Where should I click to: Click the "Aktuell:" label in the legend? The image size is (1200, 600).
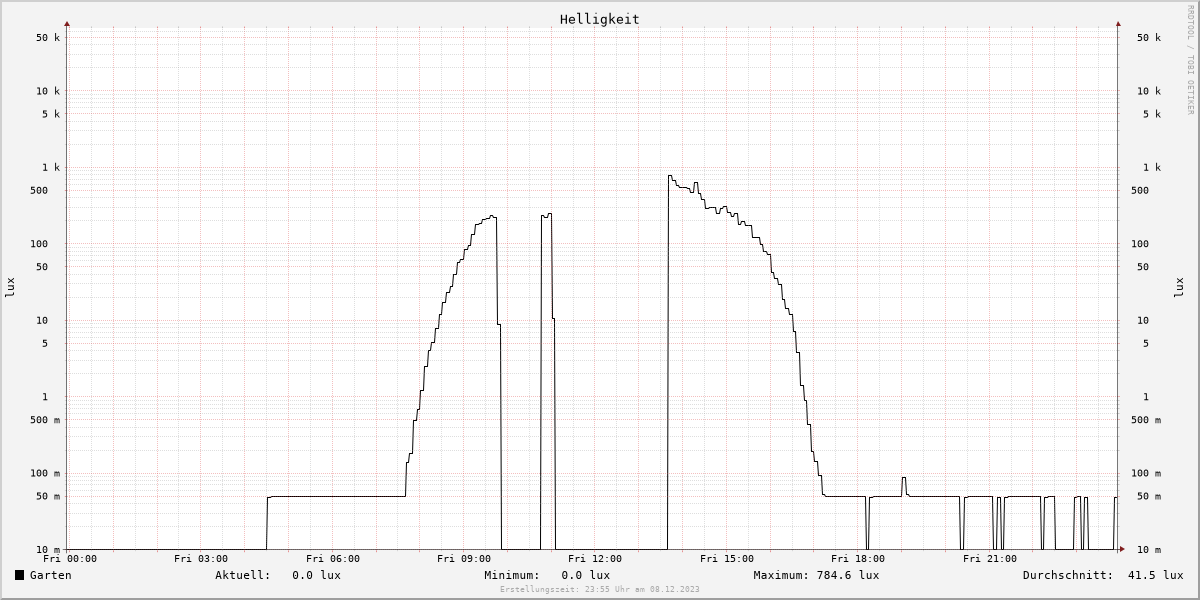tap(243, 575)
